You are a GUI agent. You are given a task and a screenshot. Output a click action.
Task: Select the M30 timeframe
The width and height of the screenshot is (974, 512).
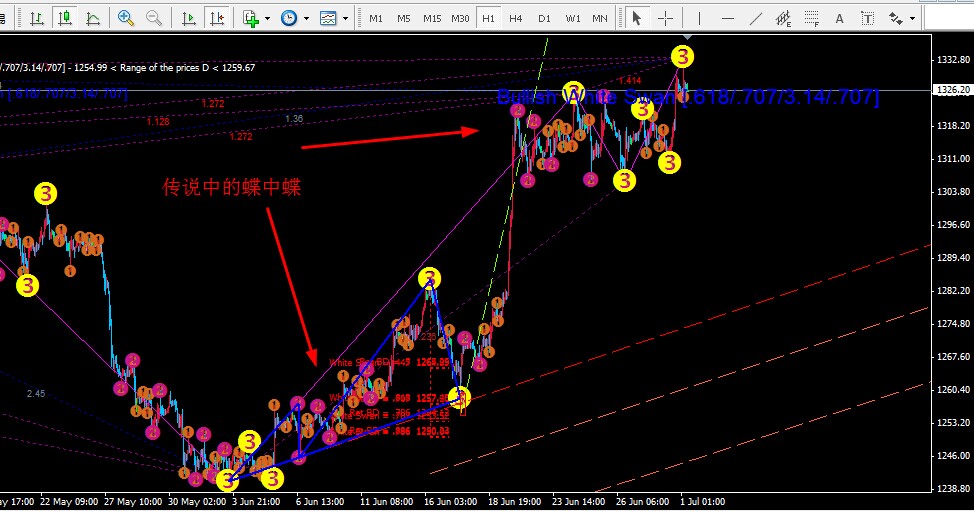460,19
